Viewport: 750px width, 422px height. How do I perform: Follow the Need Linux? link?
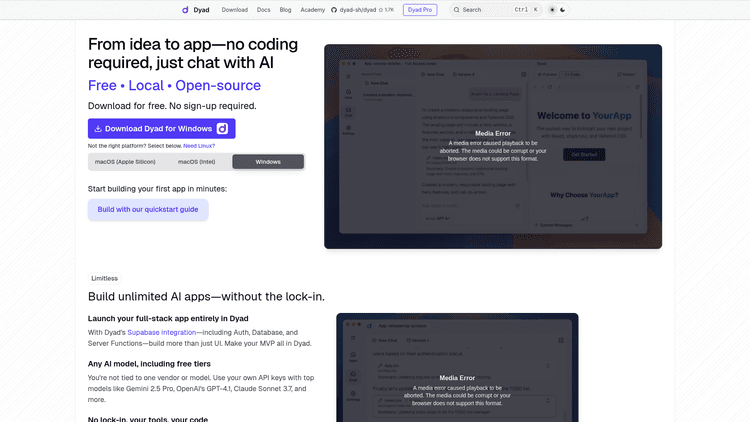coord(199,146)
